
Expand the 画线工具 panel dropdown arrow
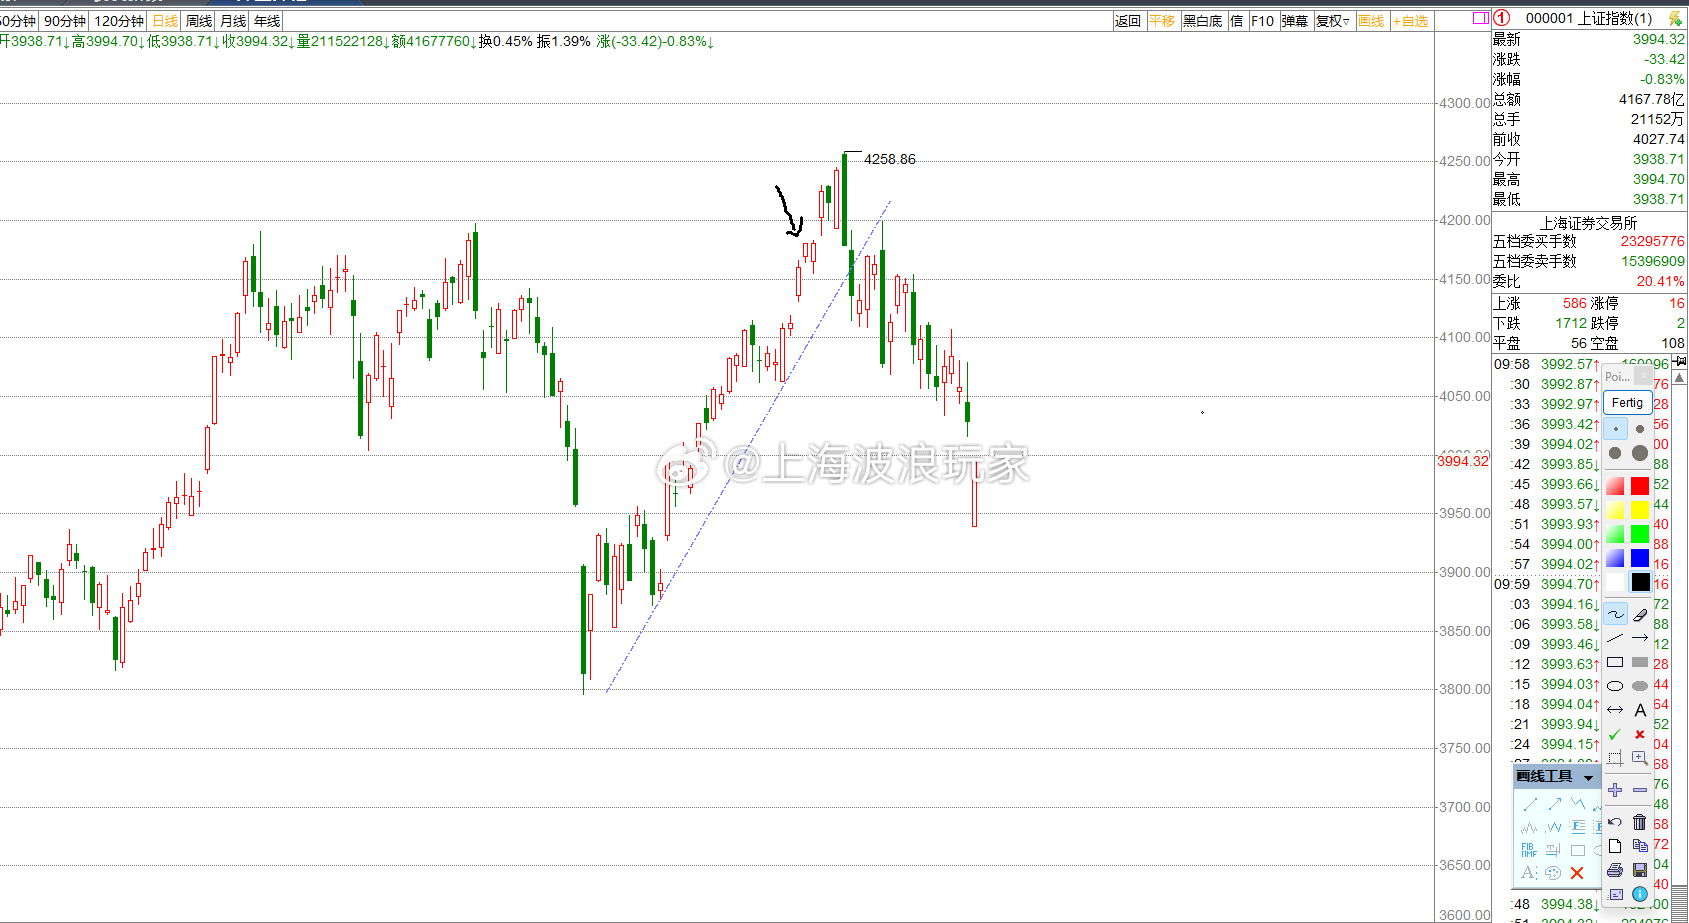(1588, 777)
